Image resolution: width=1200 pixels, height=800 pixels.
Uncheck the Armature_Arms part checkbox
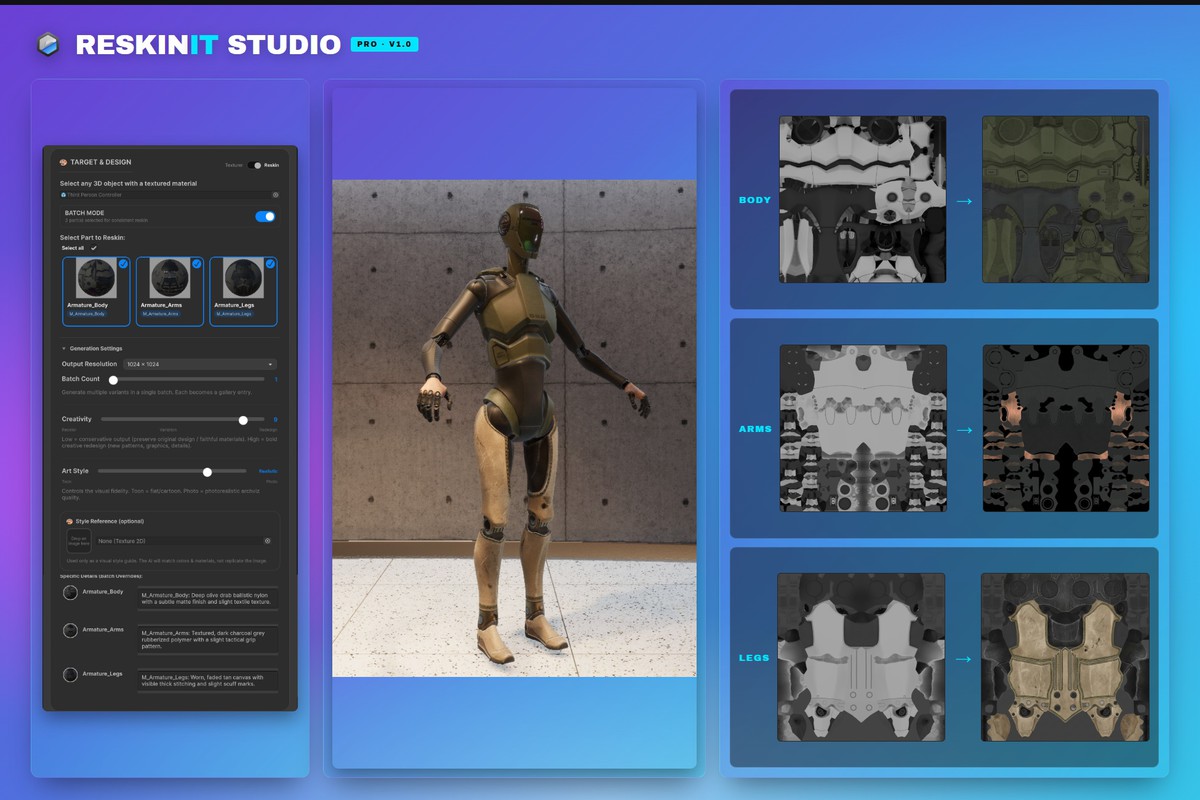click(196, 263)
